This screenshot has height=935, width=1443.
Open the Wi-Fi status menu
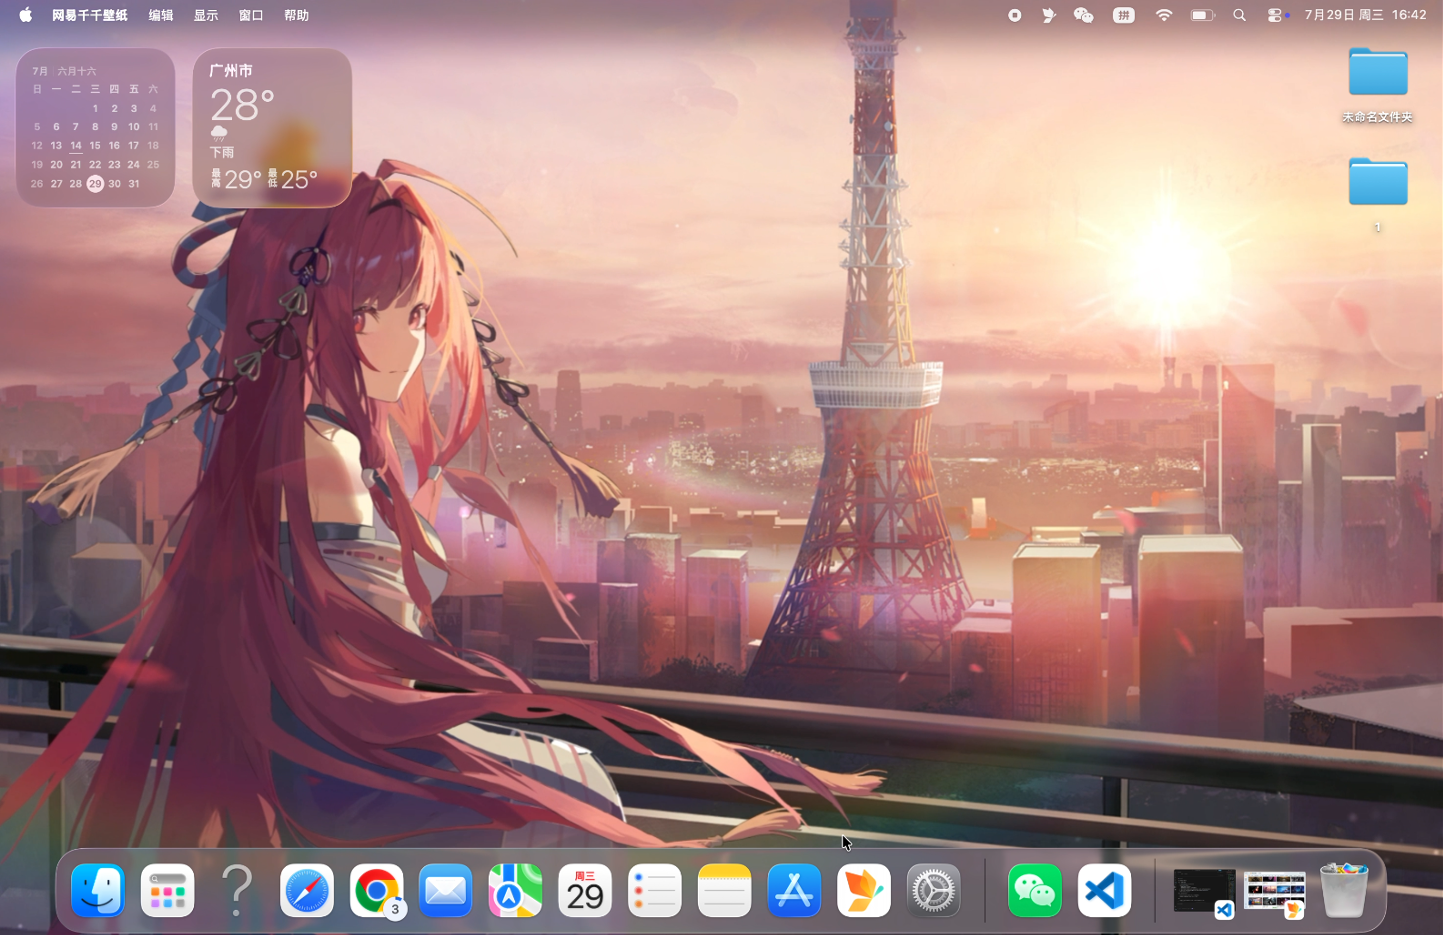[x=1164, y=15]
